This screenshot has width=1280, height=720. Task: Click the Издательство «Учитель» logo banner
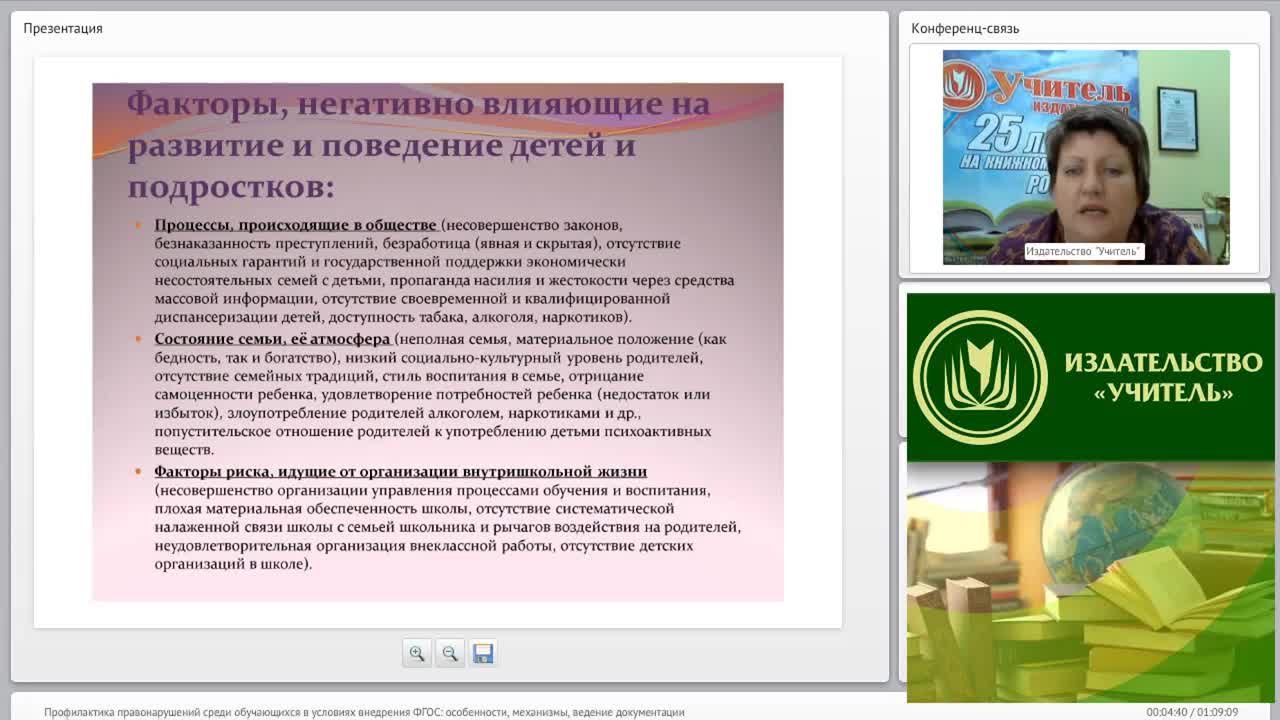(1091, 377)
